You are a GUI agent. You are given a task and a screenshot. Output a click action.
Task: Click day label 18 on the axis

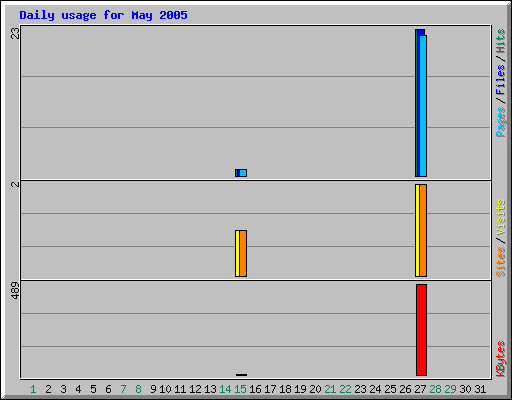pyautogui.click(x=285, y=389)
